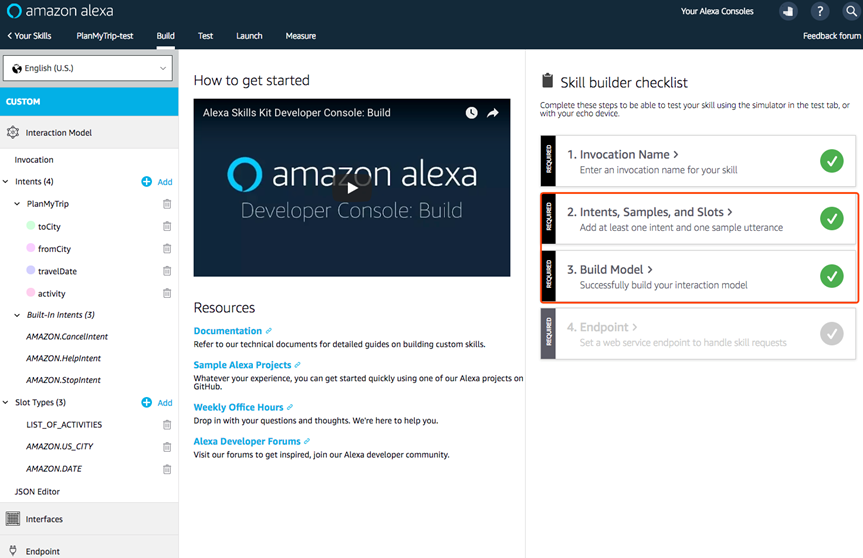Open the Documentation resource link
The width and height of the screenshot is (863, 558).
click(x=227, y=331)
